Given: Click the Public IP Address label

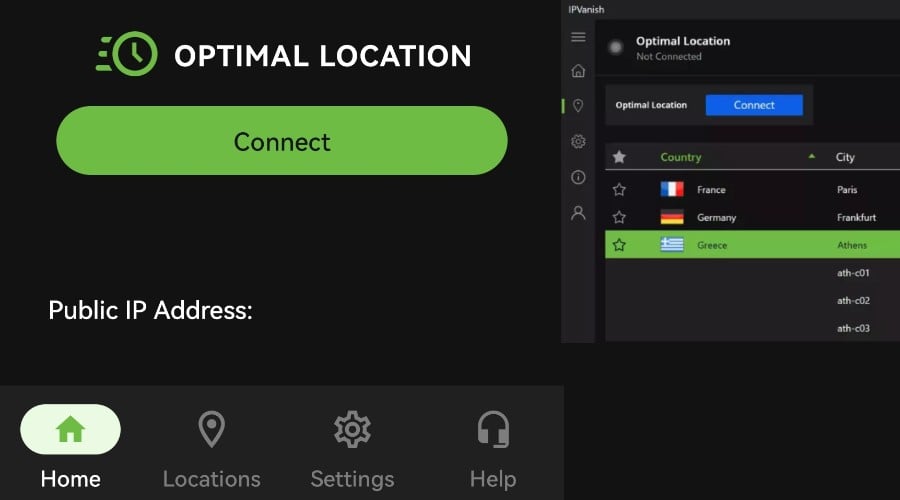Looking at the screenshot, I should (x=150, y=311).
